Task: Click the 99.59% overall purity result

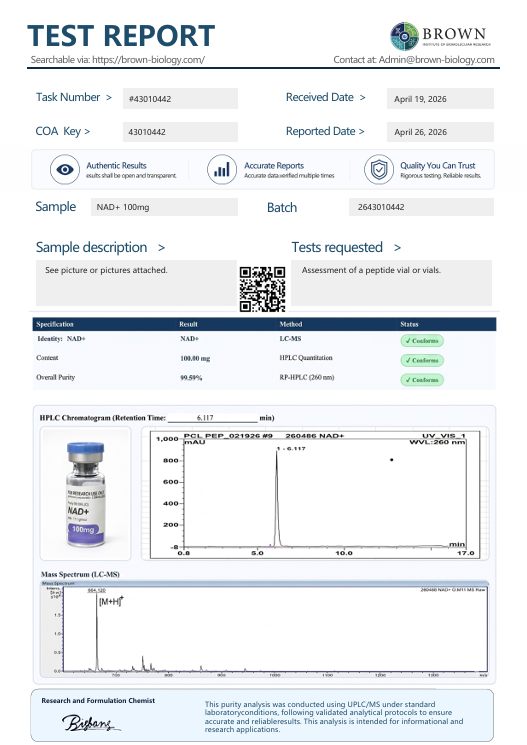Action: pos(191,378)
